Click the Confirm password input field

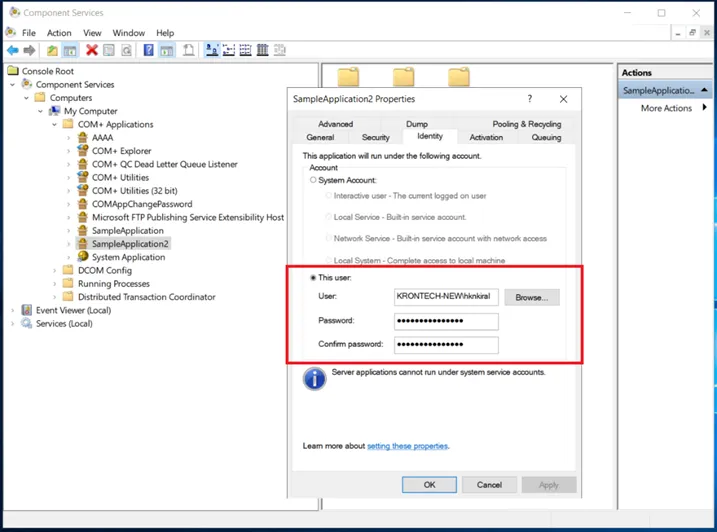tap(446, 345)
